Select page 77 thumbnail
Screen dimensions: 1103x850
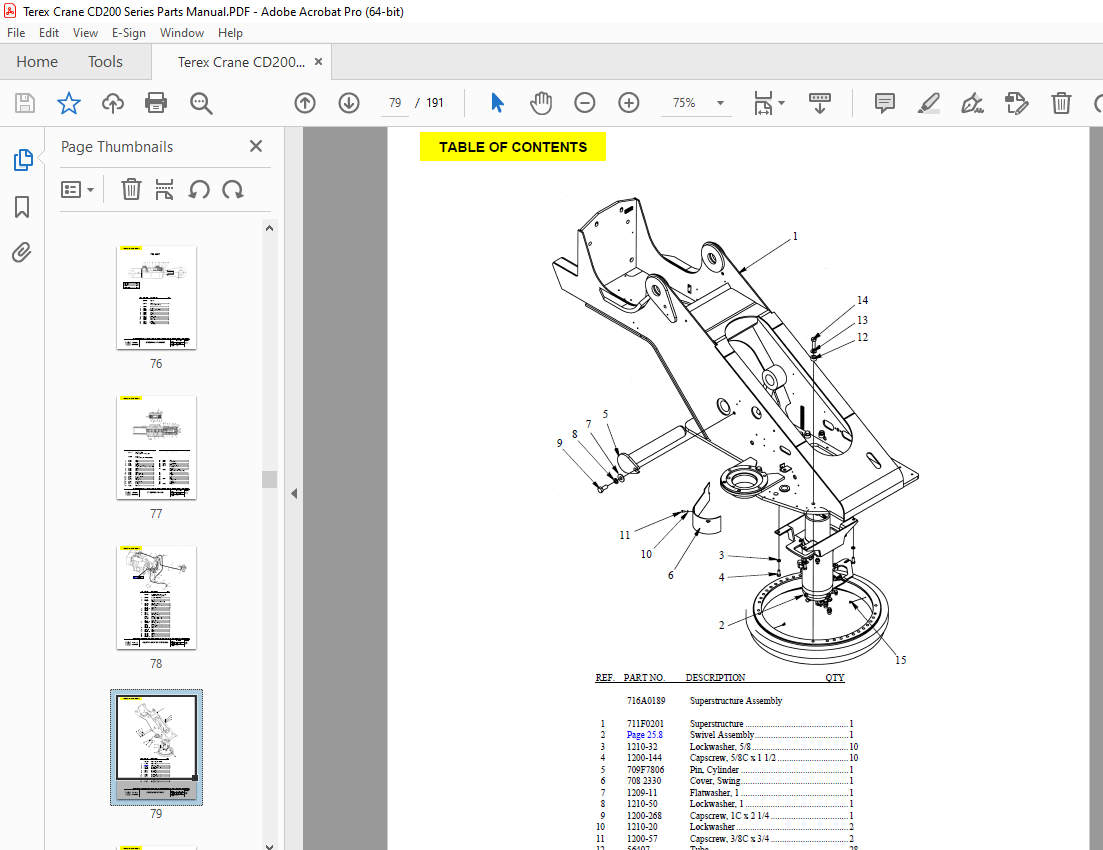156,448
